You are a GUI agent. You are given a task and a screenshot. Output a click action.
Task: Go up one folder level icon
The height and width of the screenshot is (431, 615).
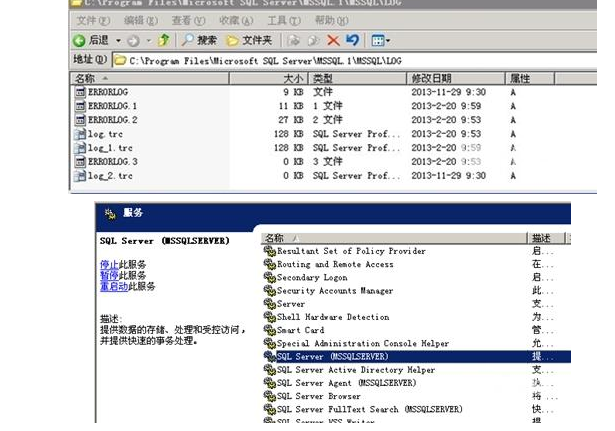(x=164, y=40)
